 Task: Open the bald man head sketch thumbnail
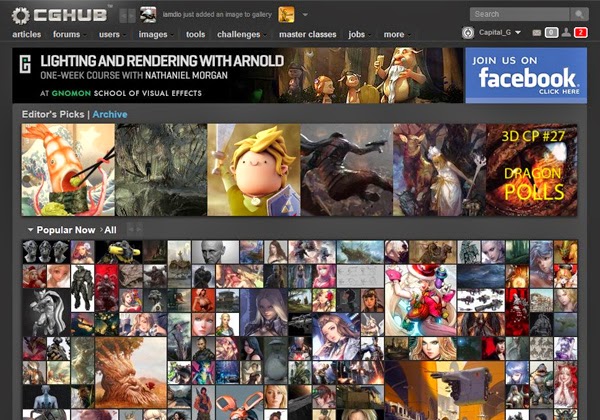point(215,252)
